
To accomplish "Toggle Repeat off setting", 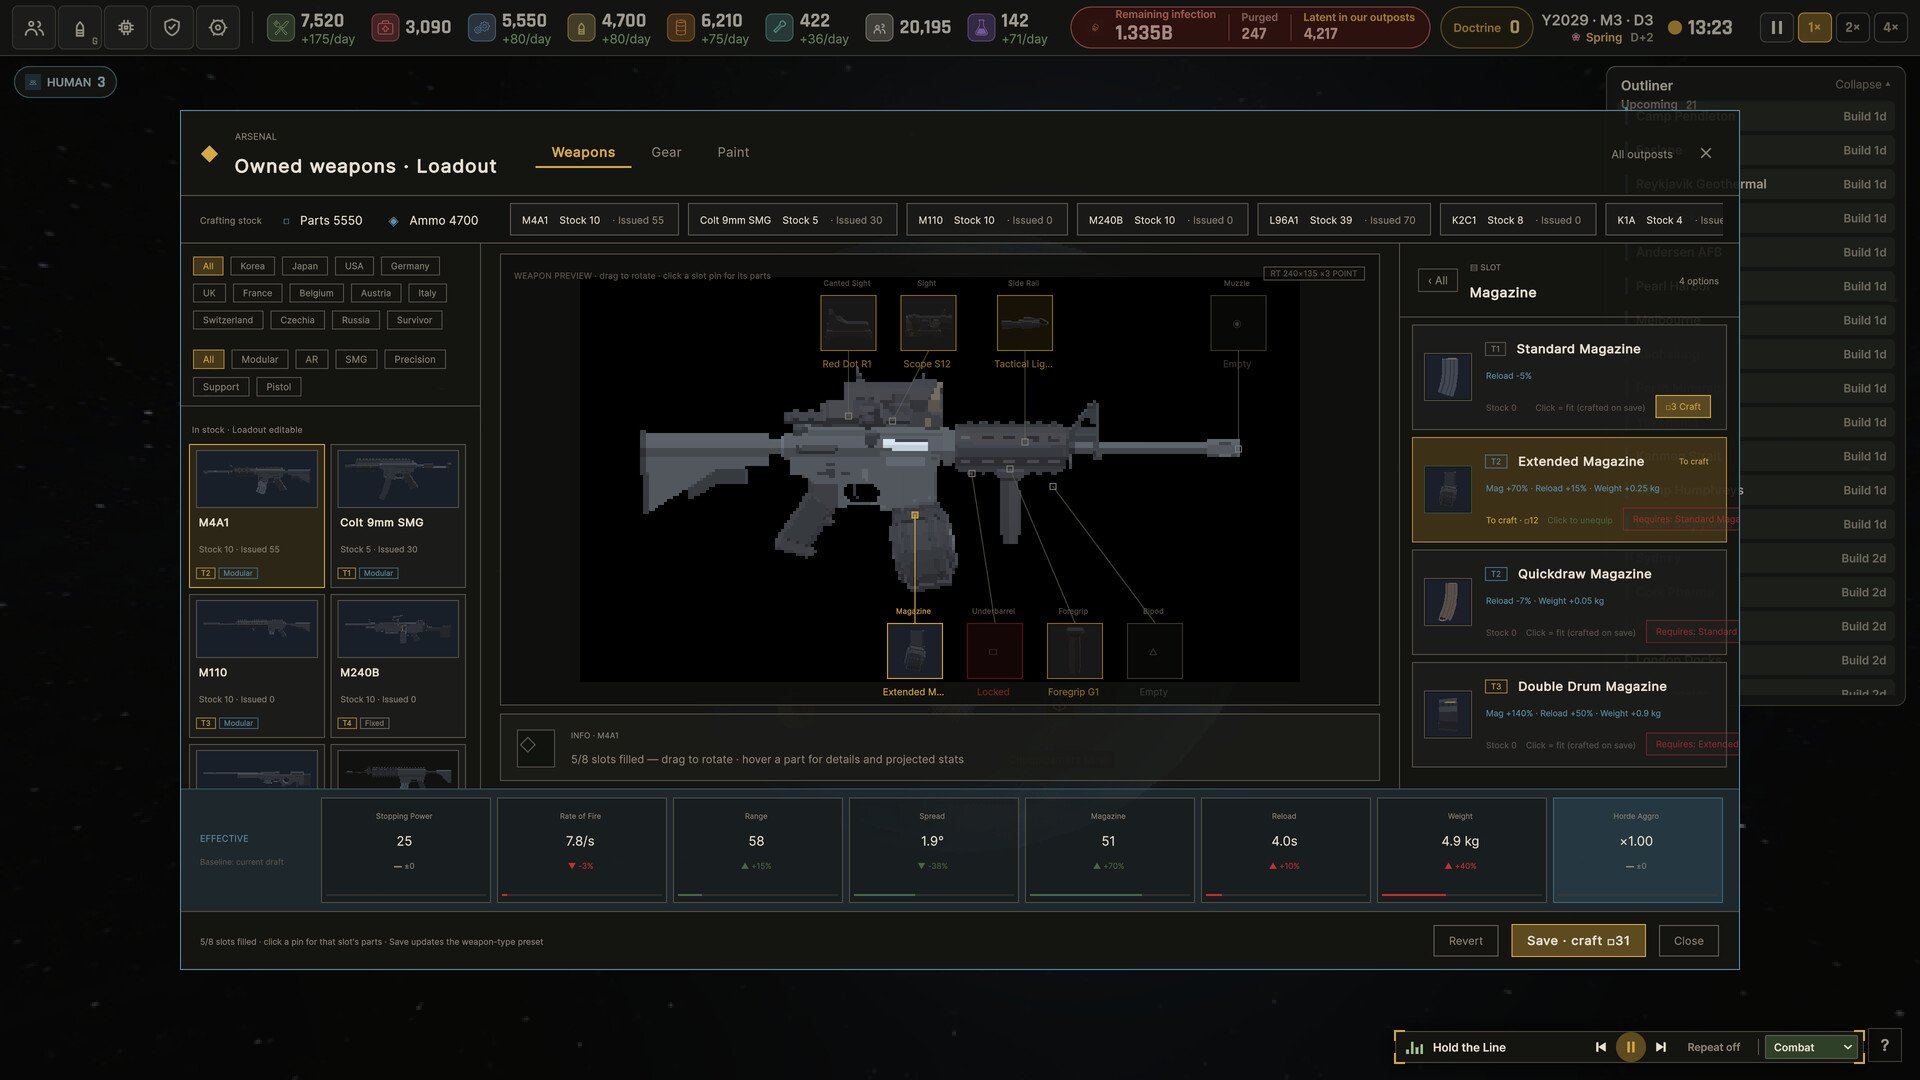I will [x=1713, y=1047].
